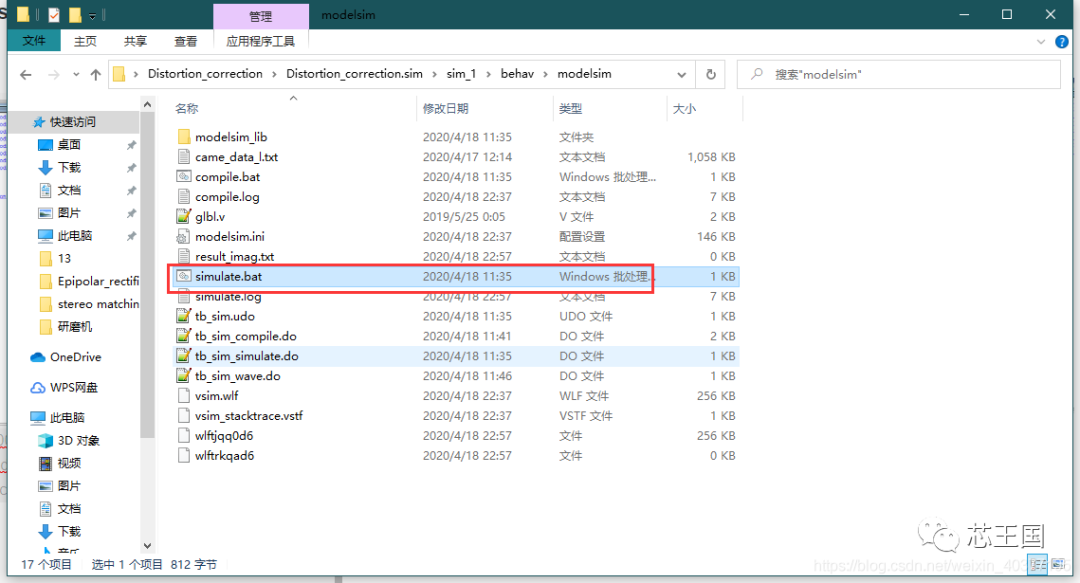Expand the ribbon with chevron
The image size is (1080, 583).
tap(1041, 41)
